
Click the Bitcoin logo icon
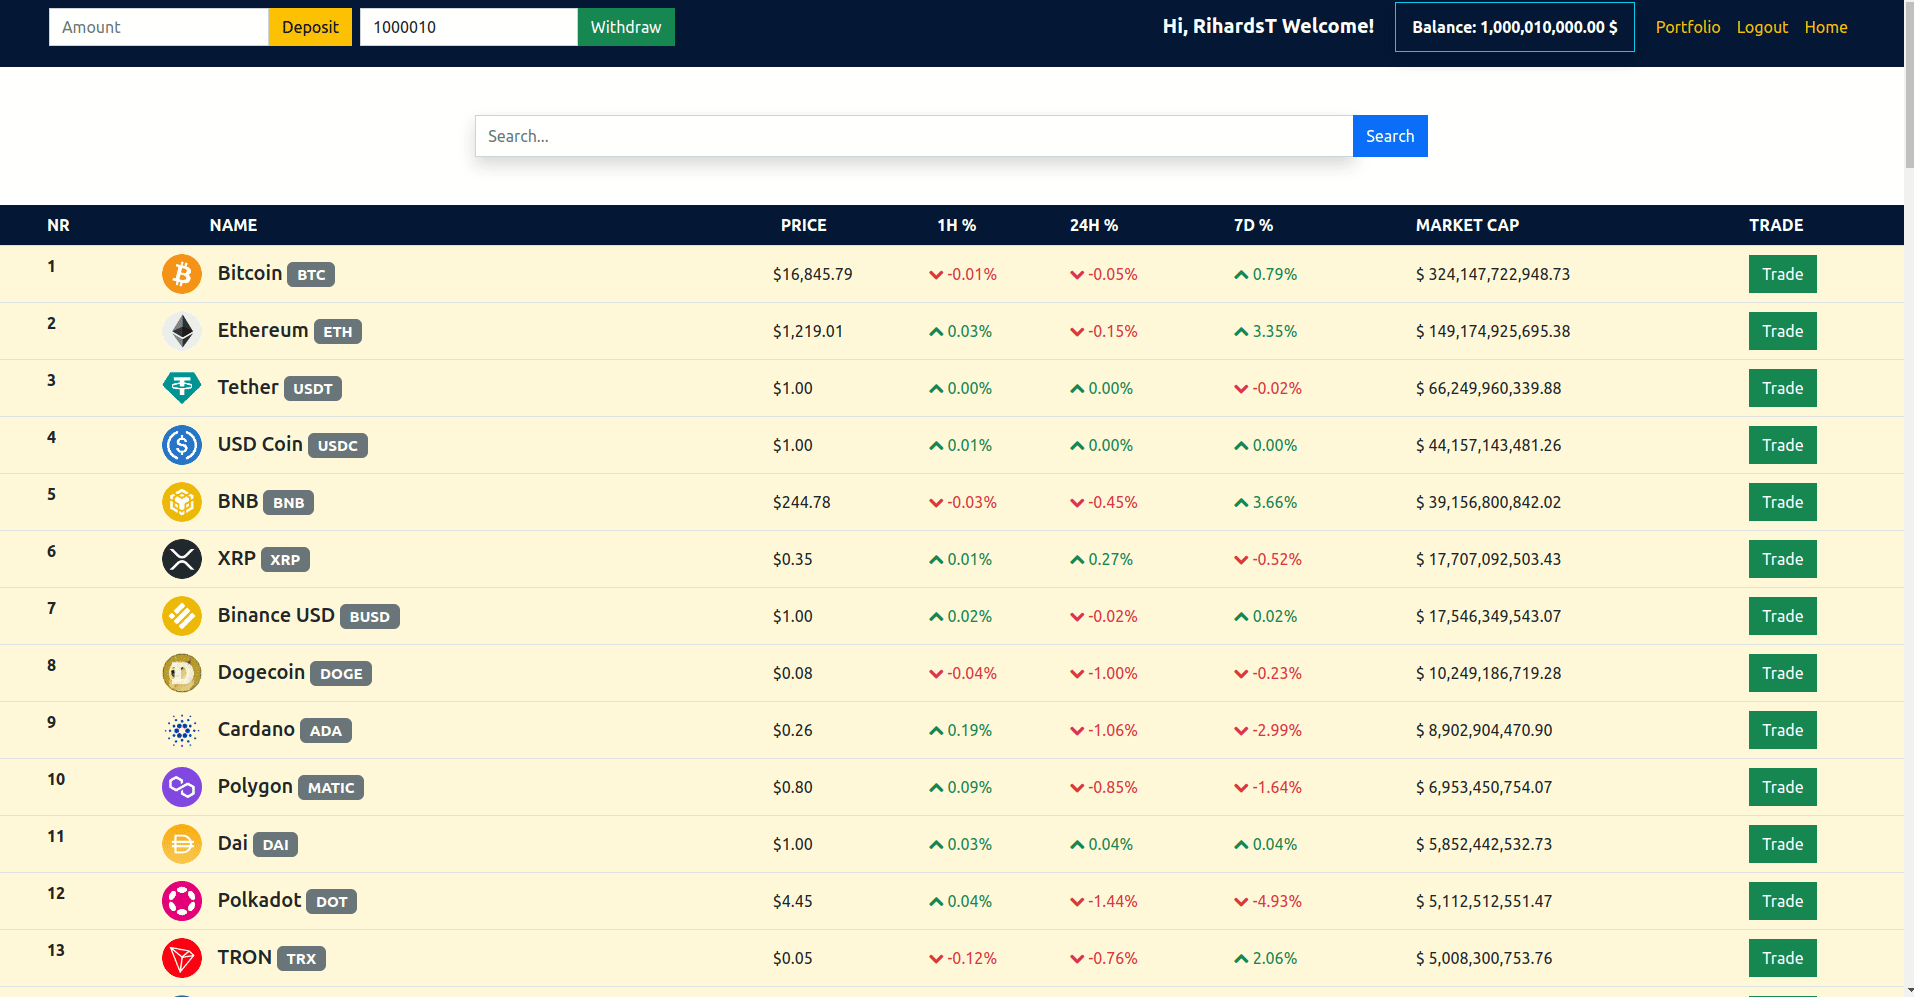(182, 274)
